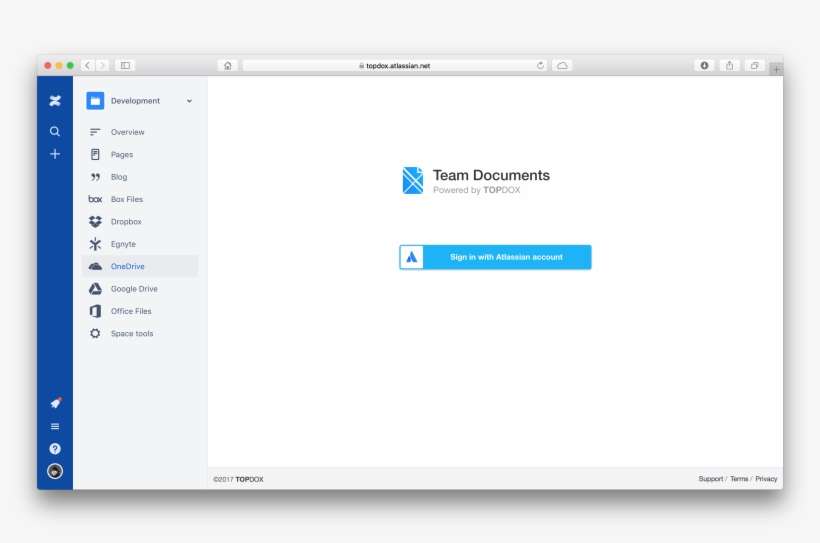Screen dimensions: 820x543
Task: Open the Safari downloads icon
Action: click(x=704, y=65)
